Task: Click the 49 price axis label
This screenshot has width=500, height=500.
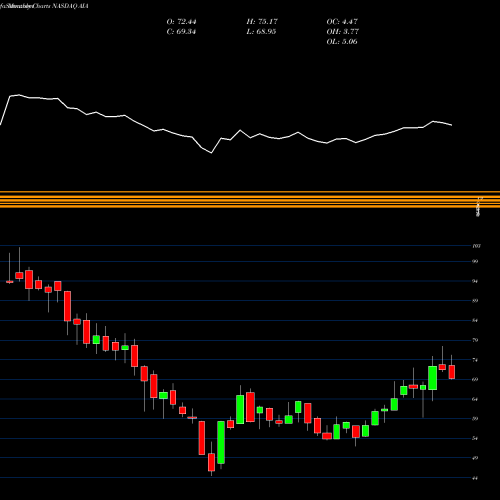Action: (x=475, y=458)
